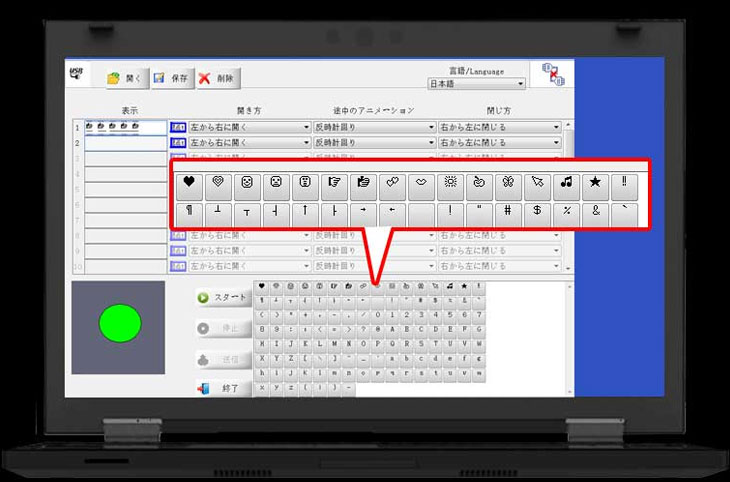The height and width of the screenshot is (482, 730).
Task: Expand row 1 middle animation dropdown
Action: point(374,128)
